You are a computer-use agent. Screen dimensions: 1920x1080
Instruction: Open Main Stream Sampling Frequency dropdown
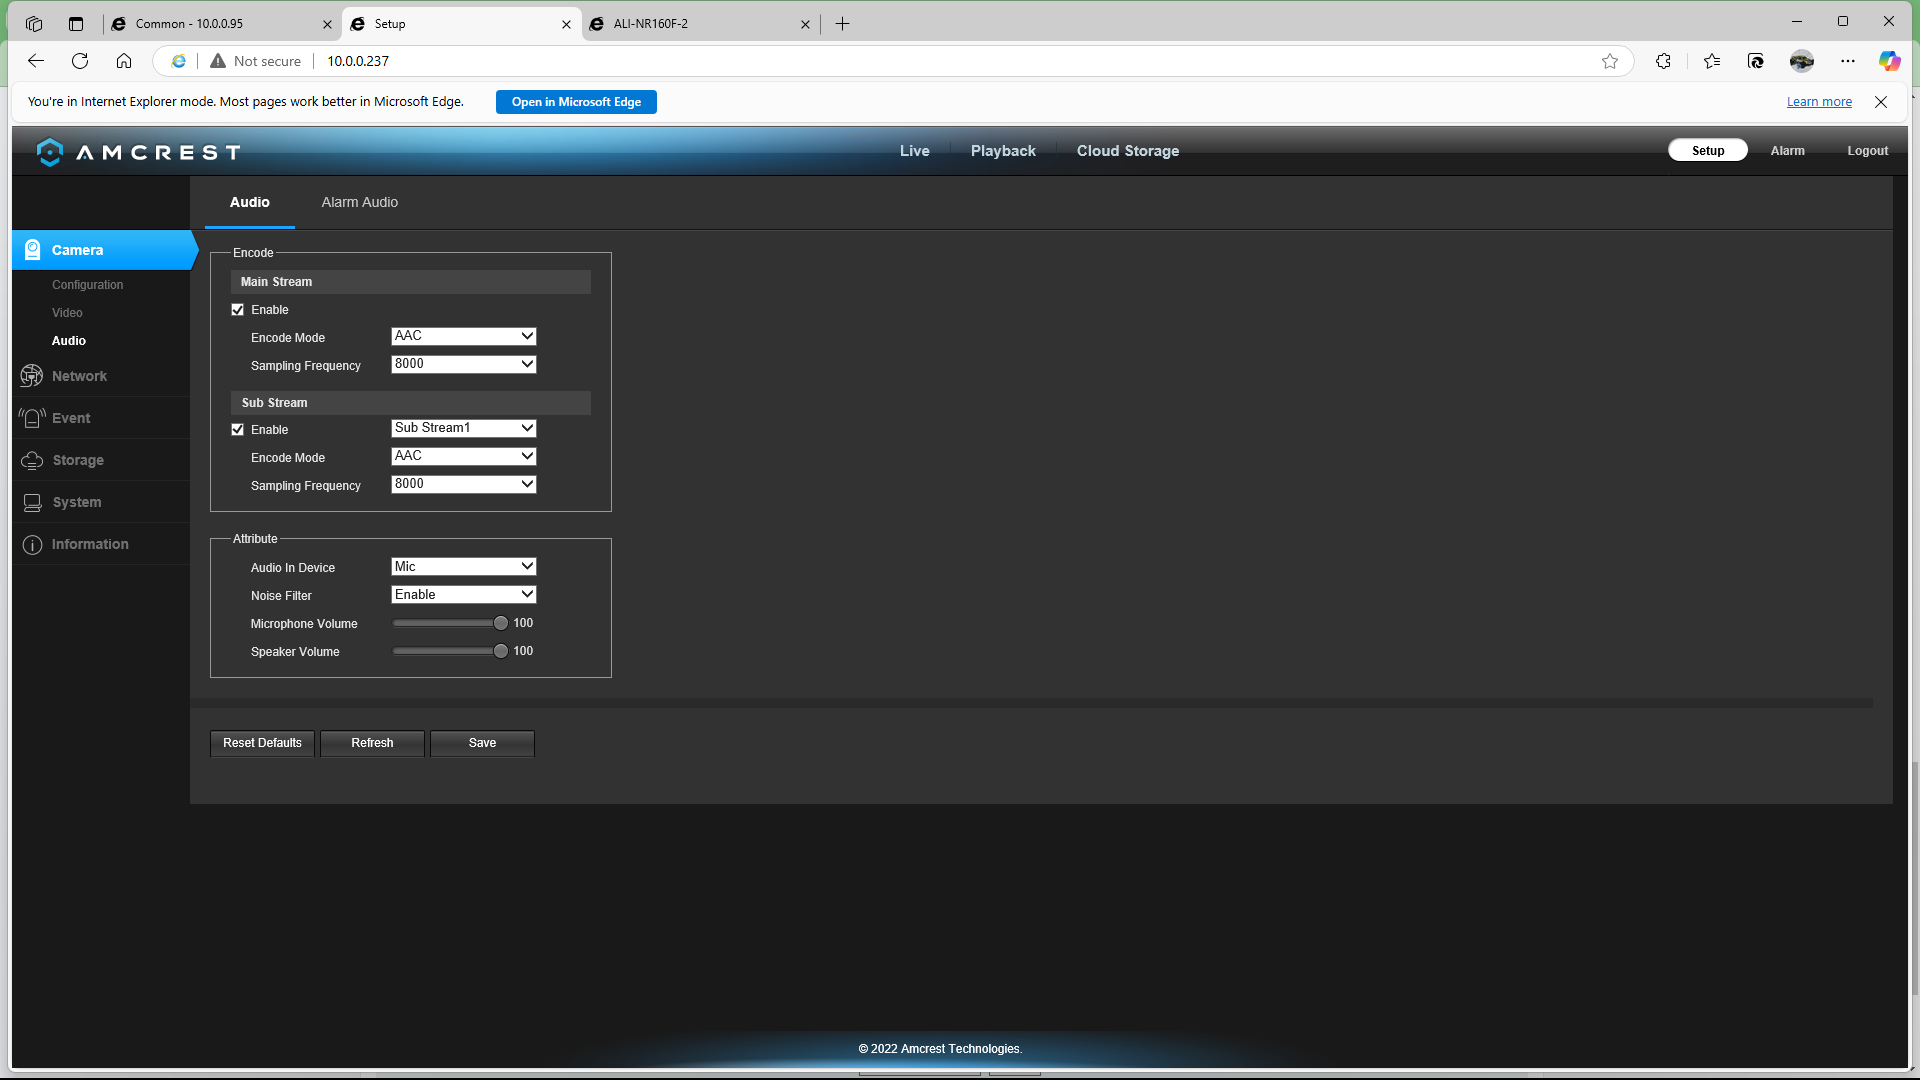(464, 364)
